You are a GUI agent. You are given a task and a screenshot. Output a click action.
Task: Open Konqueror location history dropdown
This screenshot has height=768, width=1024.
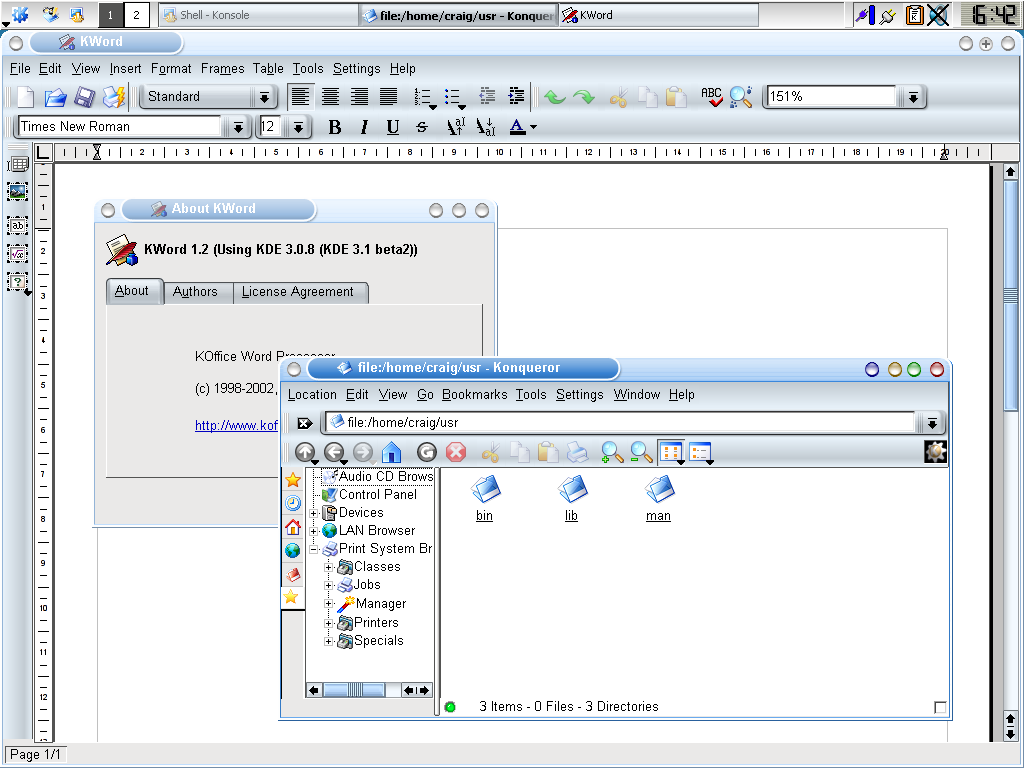(932, 423)
